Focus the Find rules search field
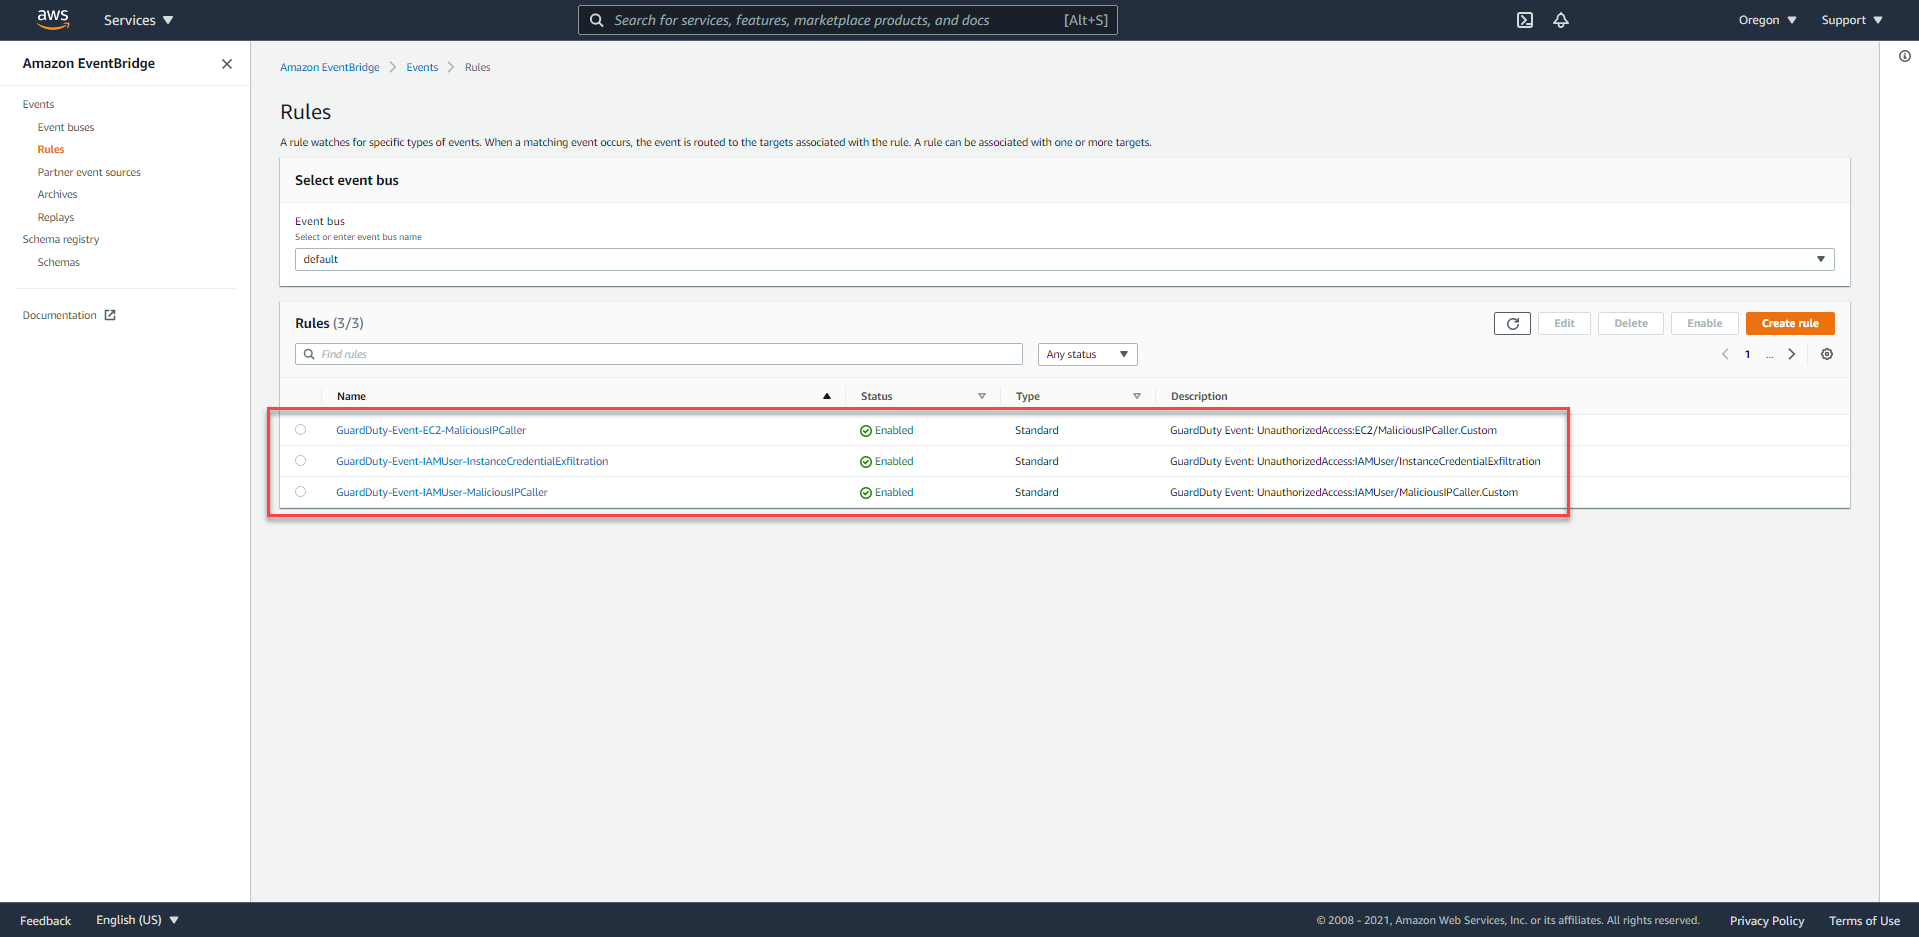The image size is (1919, 937). (x=659, y=354)
